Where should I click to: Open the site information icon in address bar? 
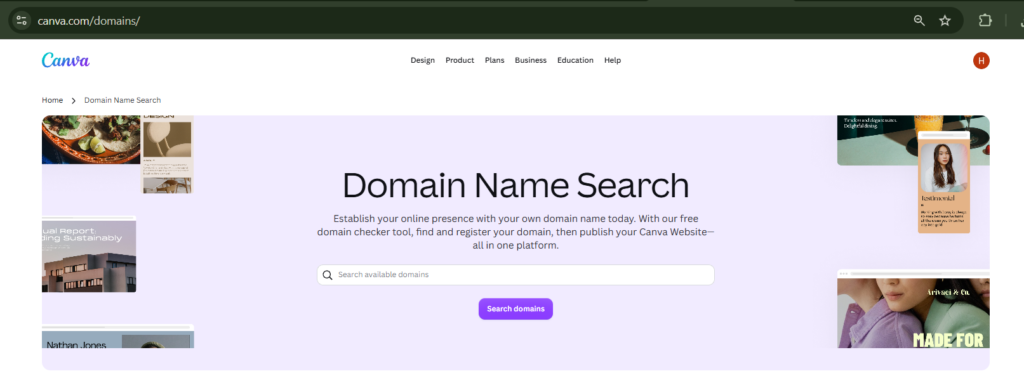(21, 20)
